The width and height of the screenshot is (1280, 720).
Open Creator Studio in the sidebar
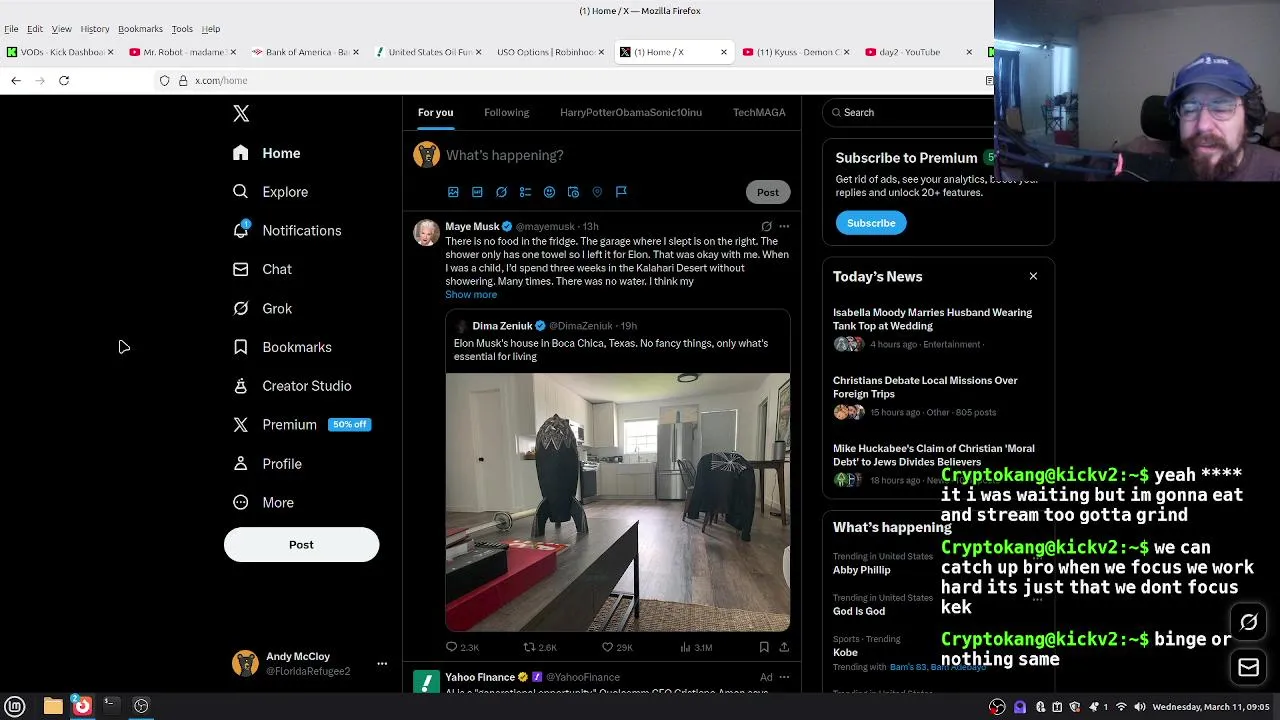pos(291,386)
